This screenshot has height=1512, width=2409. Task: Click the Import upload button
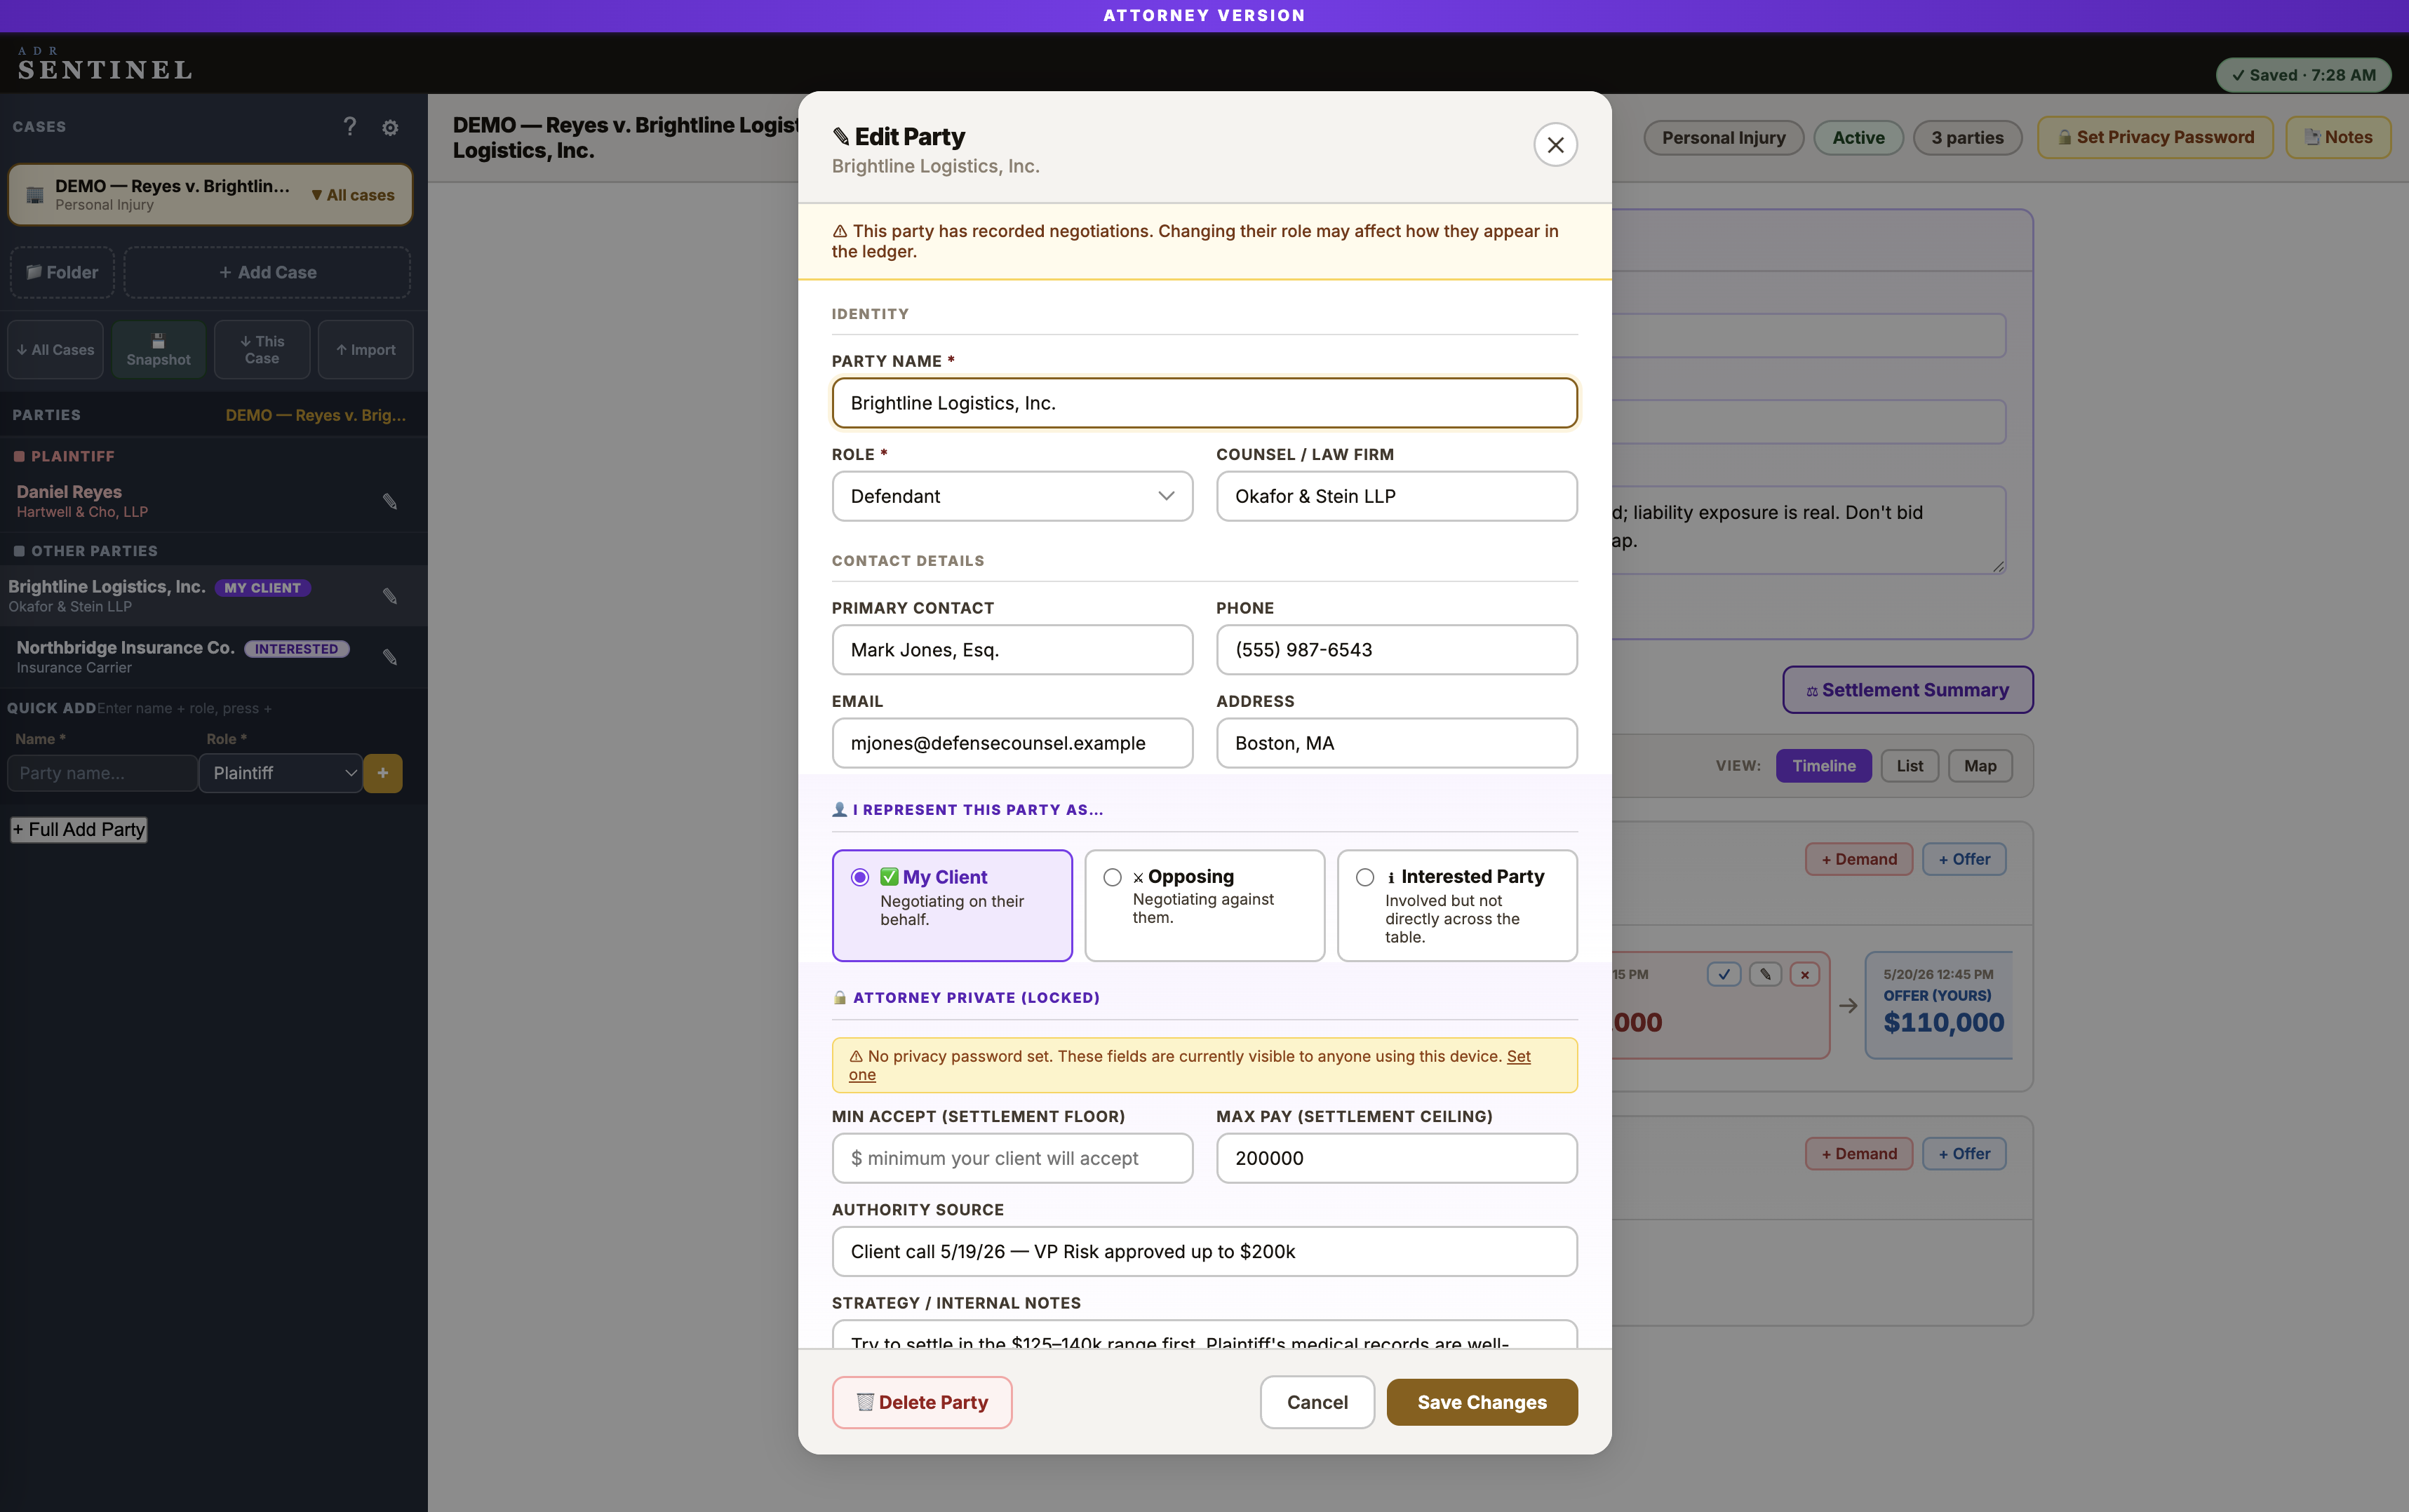tap(366, 350)
